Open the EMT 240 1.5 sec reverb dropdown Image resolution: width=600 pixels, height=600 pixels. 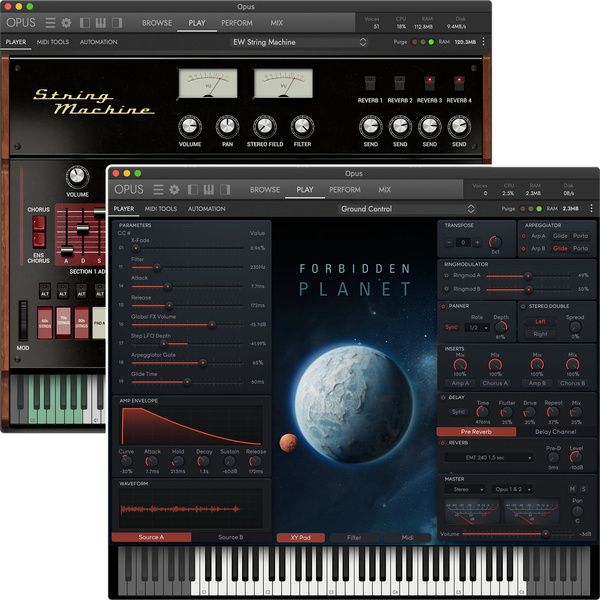(x=489, y=458)
